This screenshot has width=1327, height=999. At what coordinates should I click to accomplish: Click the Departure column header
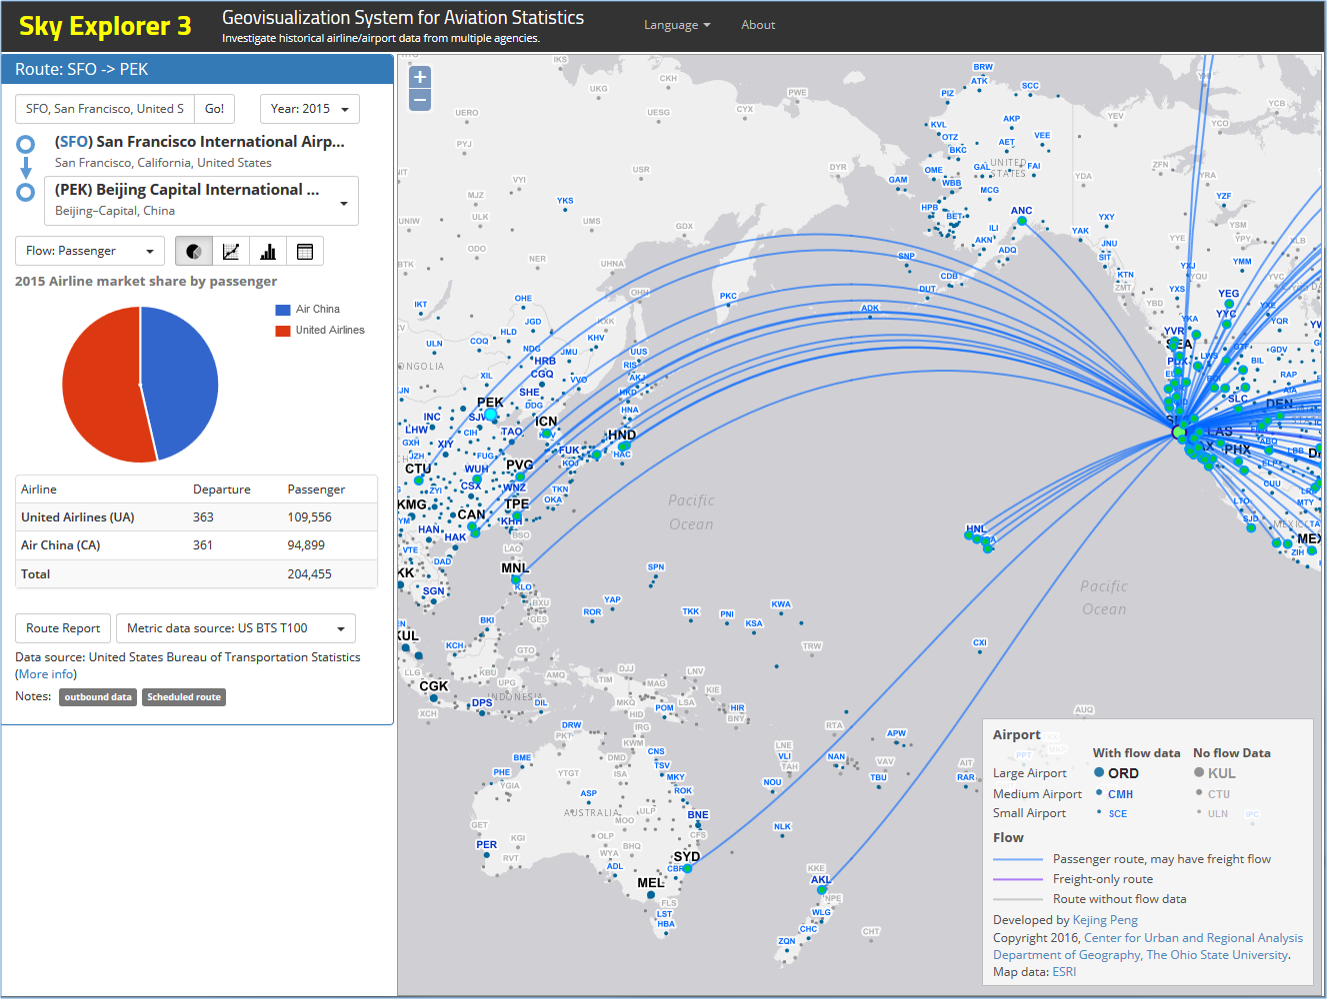coord(222,489)
